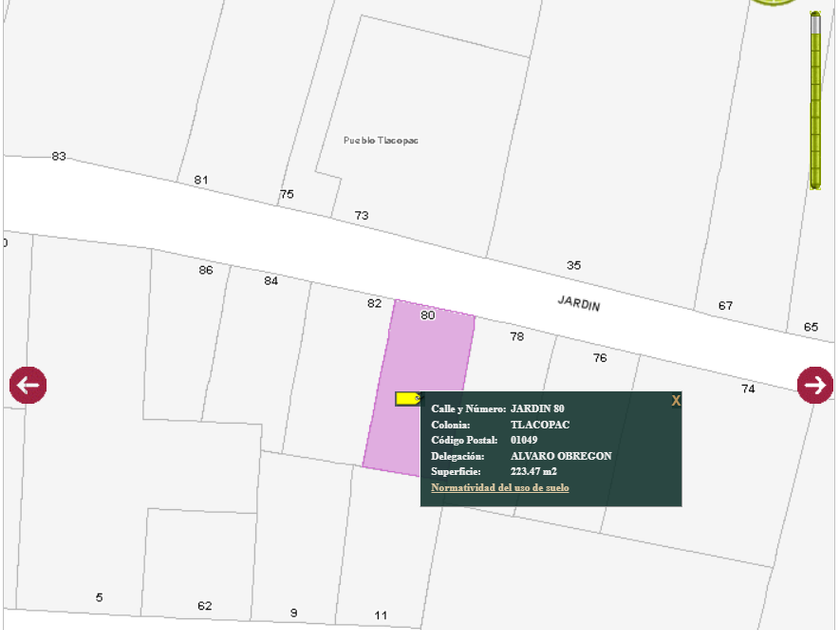Open Normatividad del uso de suelo link
The image size is (840, 630).
[x=500, y=488]
